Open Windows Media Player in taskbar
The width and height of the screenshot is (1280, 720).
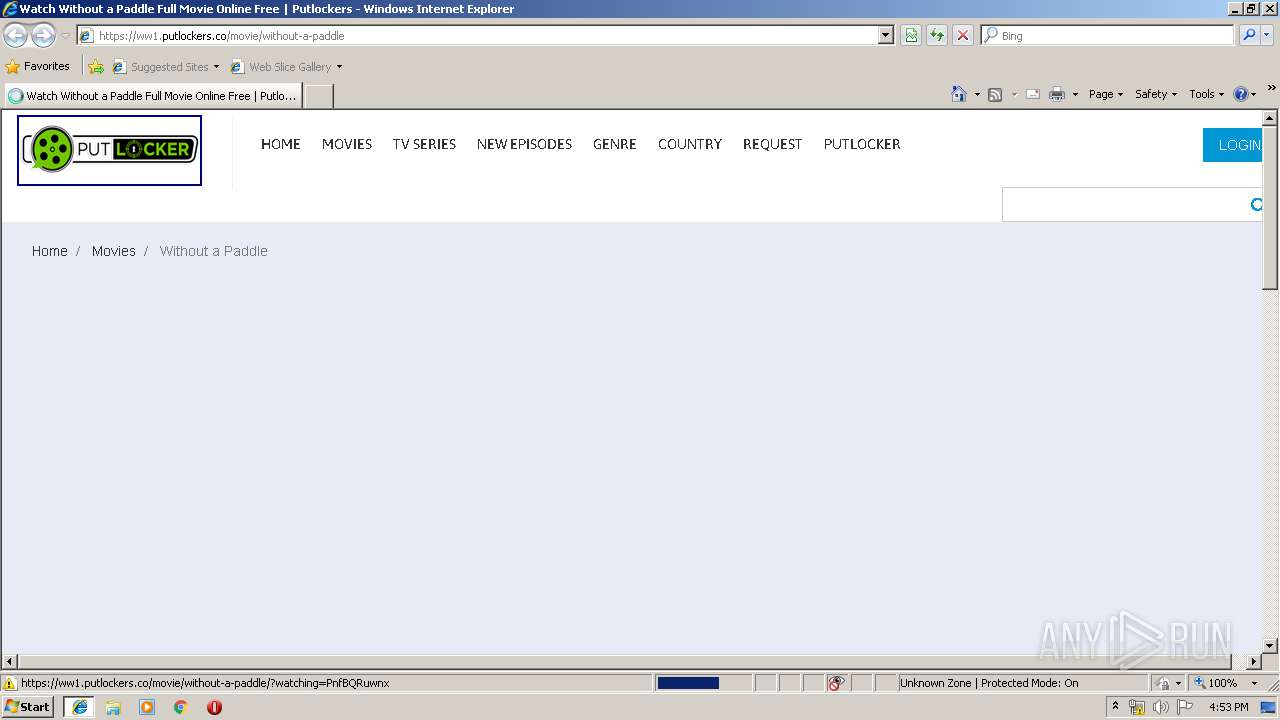(147, 707)
